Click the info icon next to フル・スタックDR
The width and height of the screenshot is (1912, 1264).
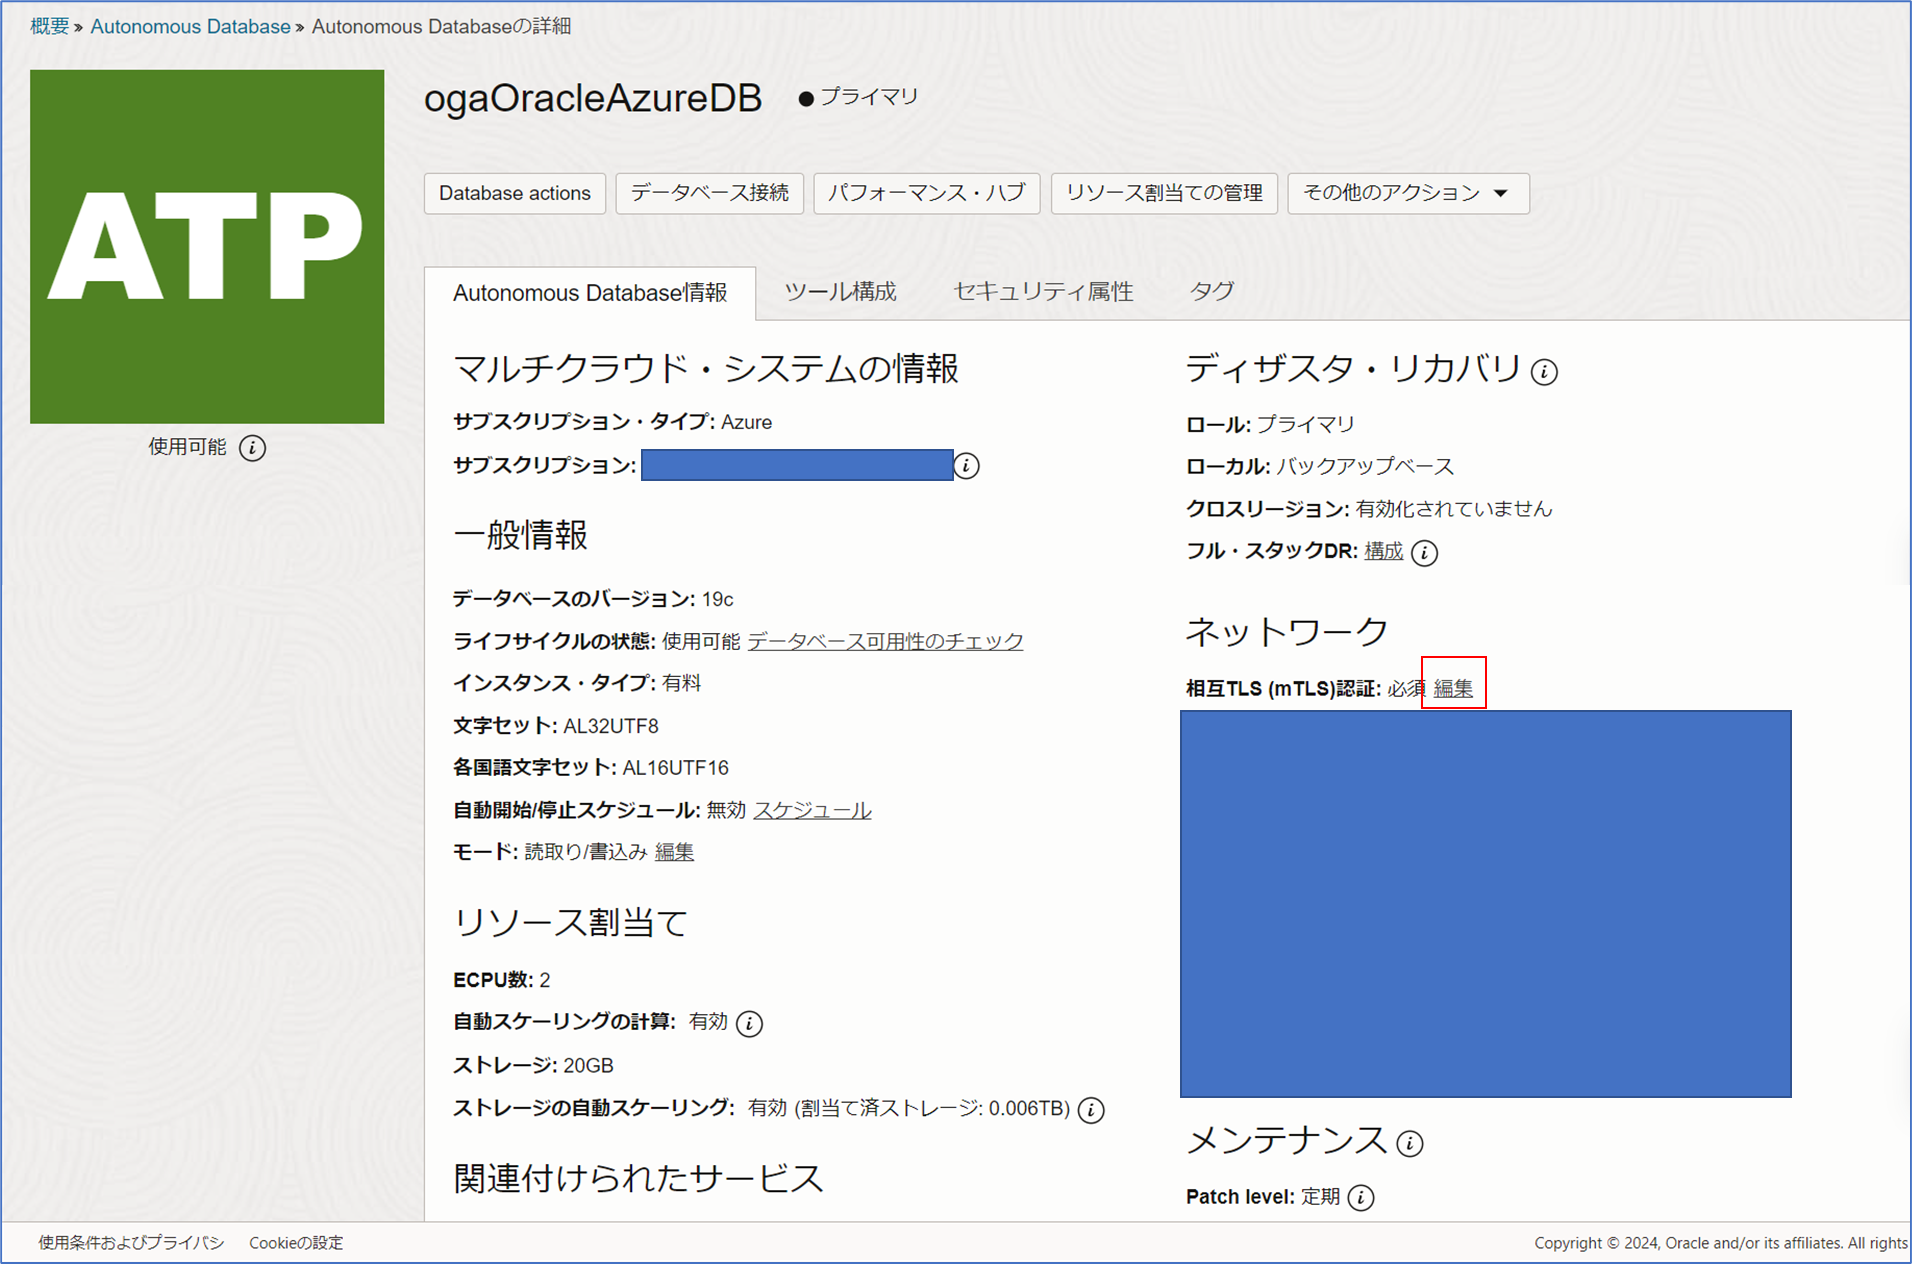tap(1425, 553)
